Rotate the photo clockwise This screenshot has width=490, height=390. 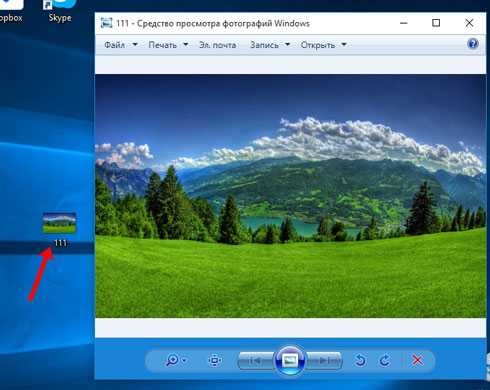pyautogui.click(x=385, y=360)
